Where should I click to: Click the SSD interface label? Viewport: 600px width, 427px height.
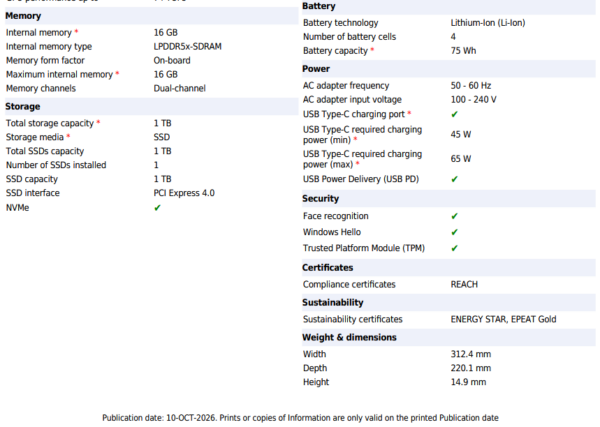tap(33, 193)
